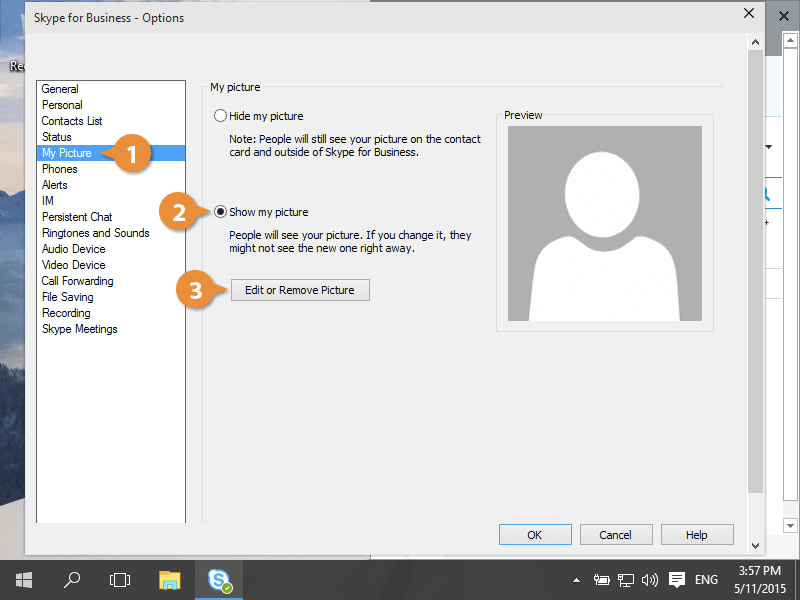Open the My Picture options category
Viewport: 800px width, 600px height.
click(x=67, y=153)
